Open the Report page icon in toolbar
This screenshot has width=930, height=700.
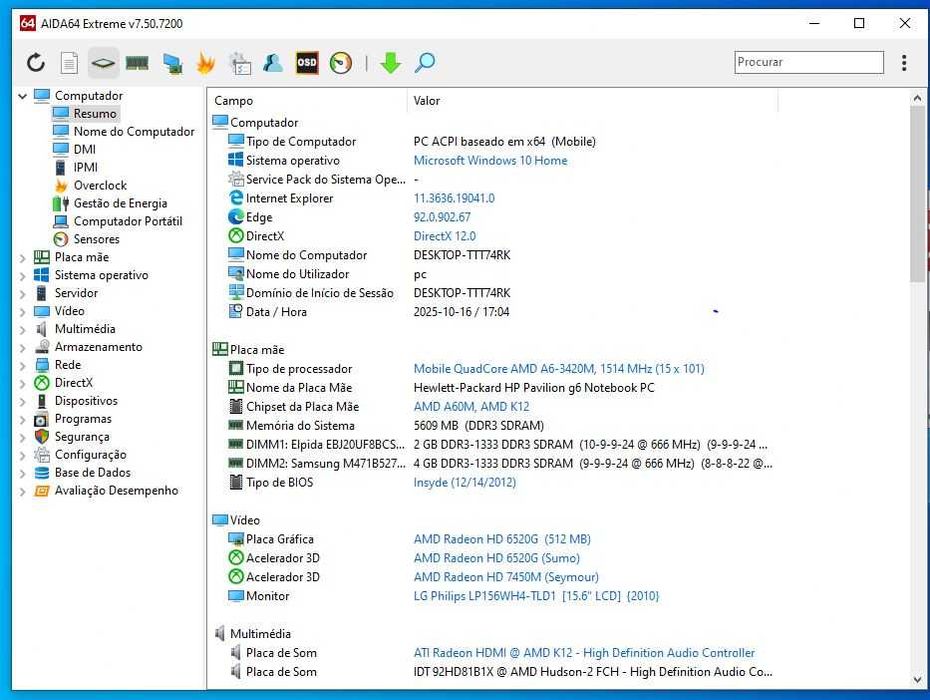pyautogui.click(x=69, y=62)
